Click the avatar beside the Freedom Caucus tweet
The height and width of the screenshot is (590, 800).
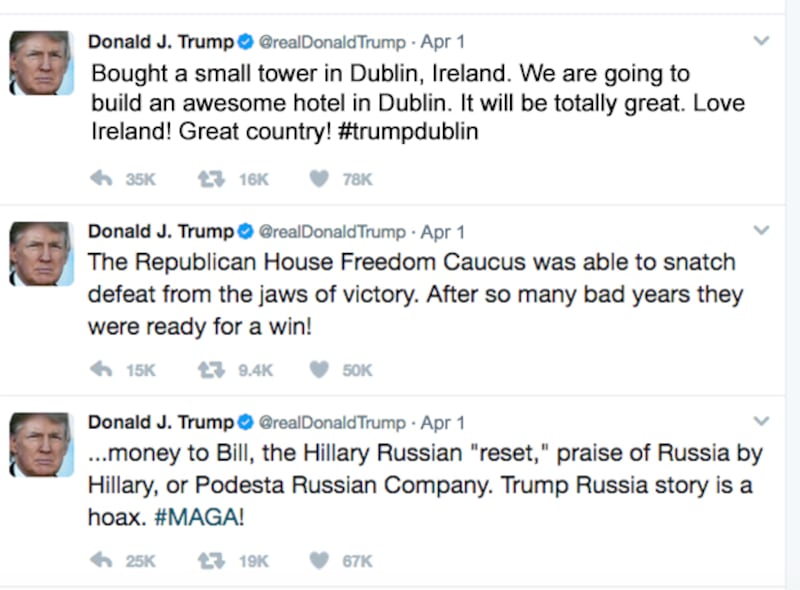click(x=41, y=253)
